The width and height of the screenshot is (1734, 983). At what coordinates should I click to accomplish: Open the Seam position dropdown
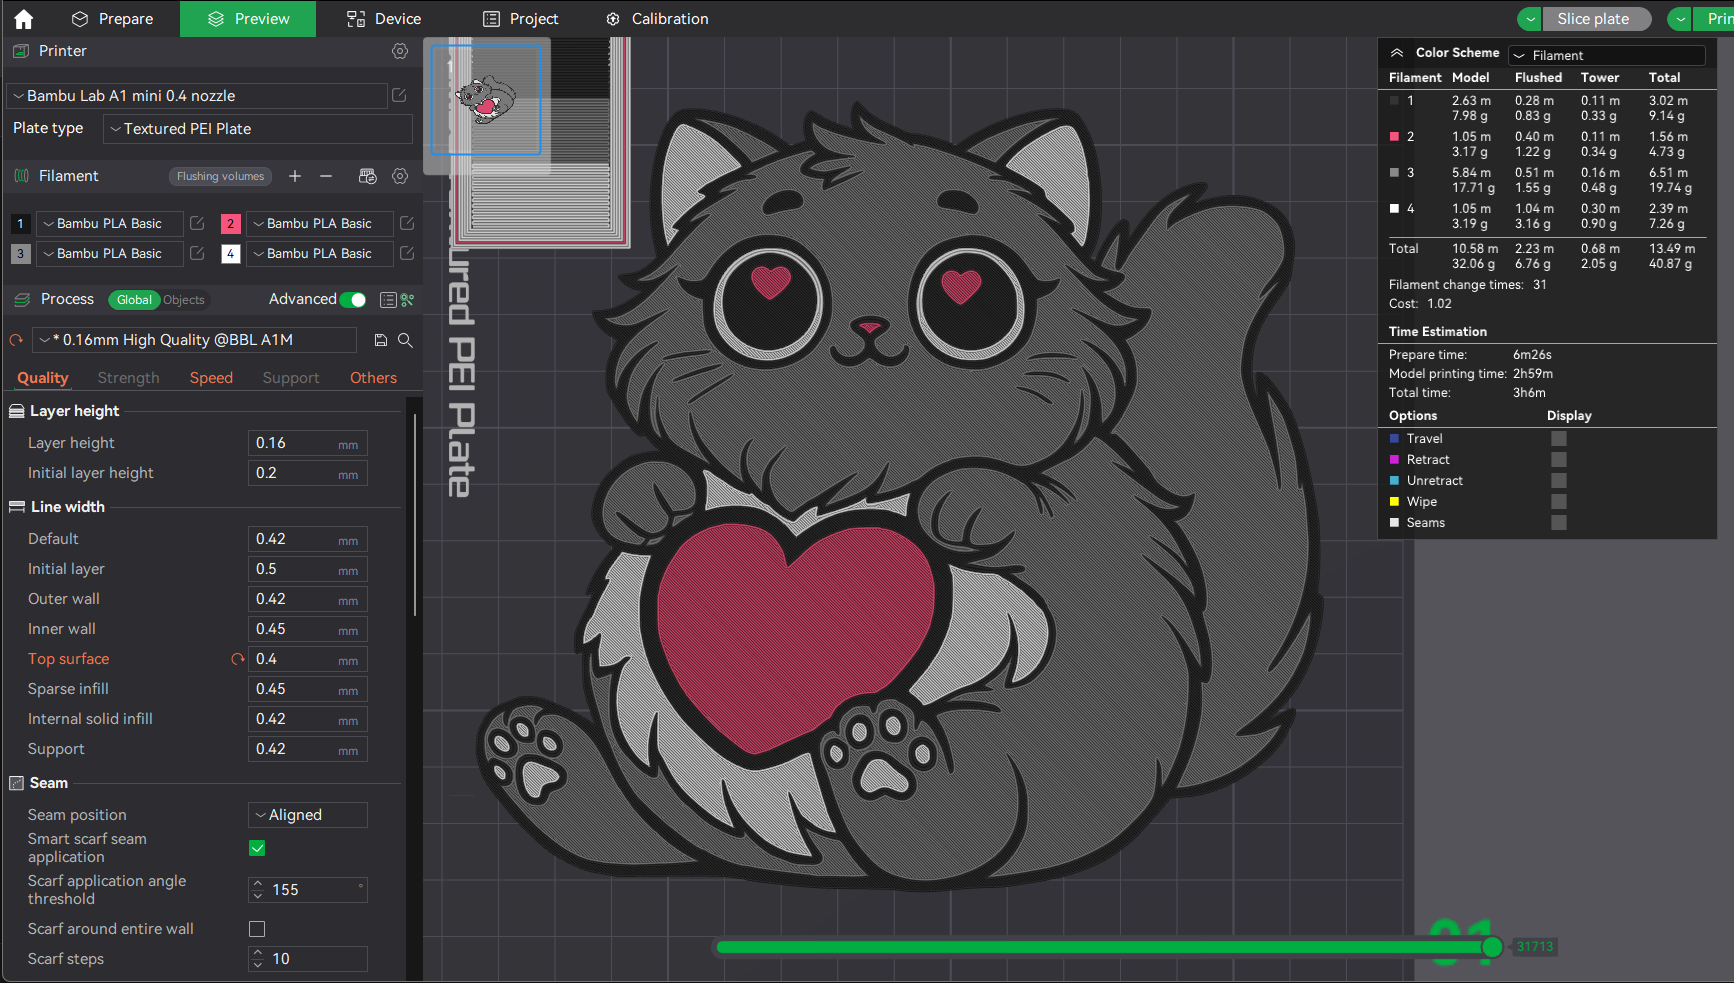pos(308,815)
